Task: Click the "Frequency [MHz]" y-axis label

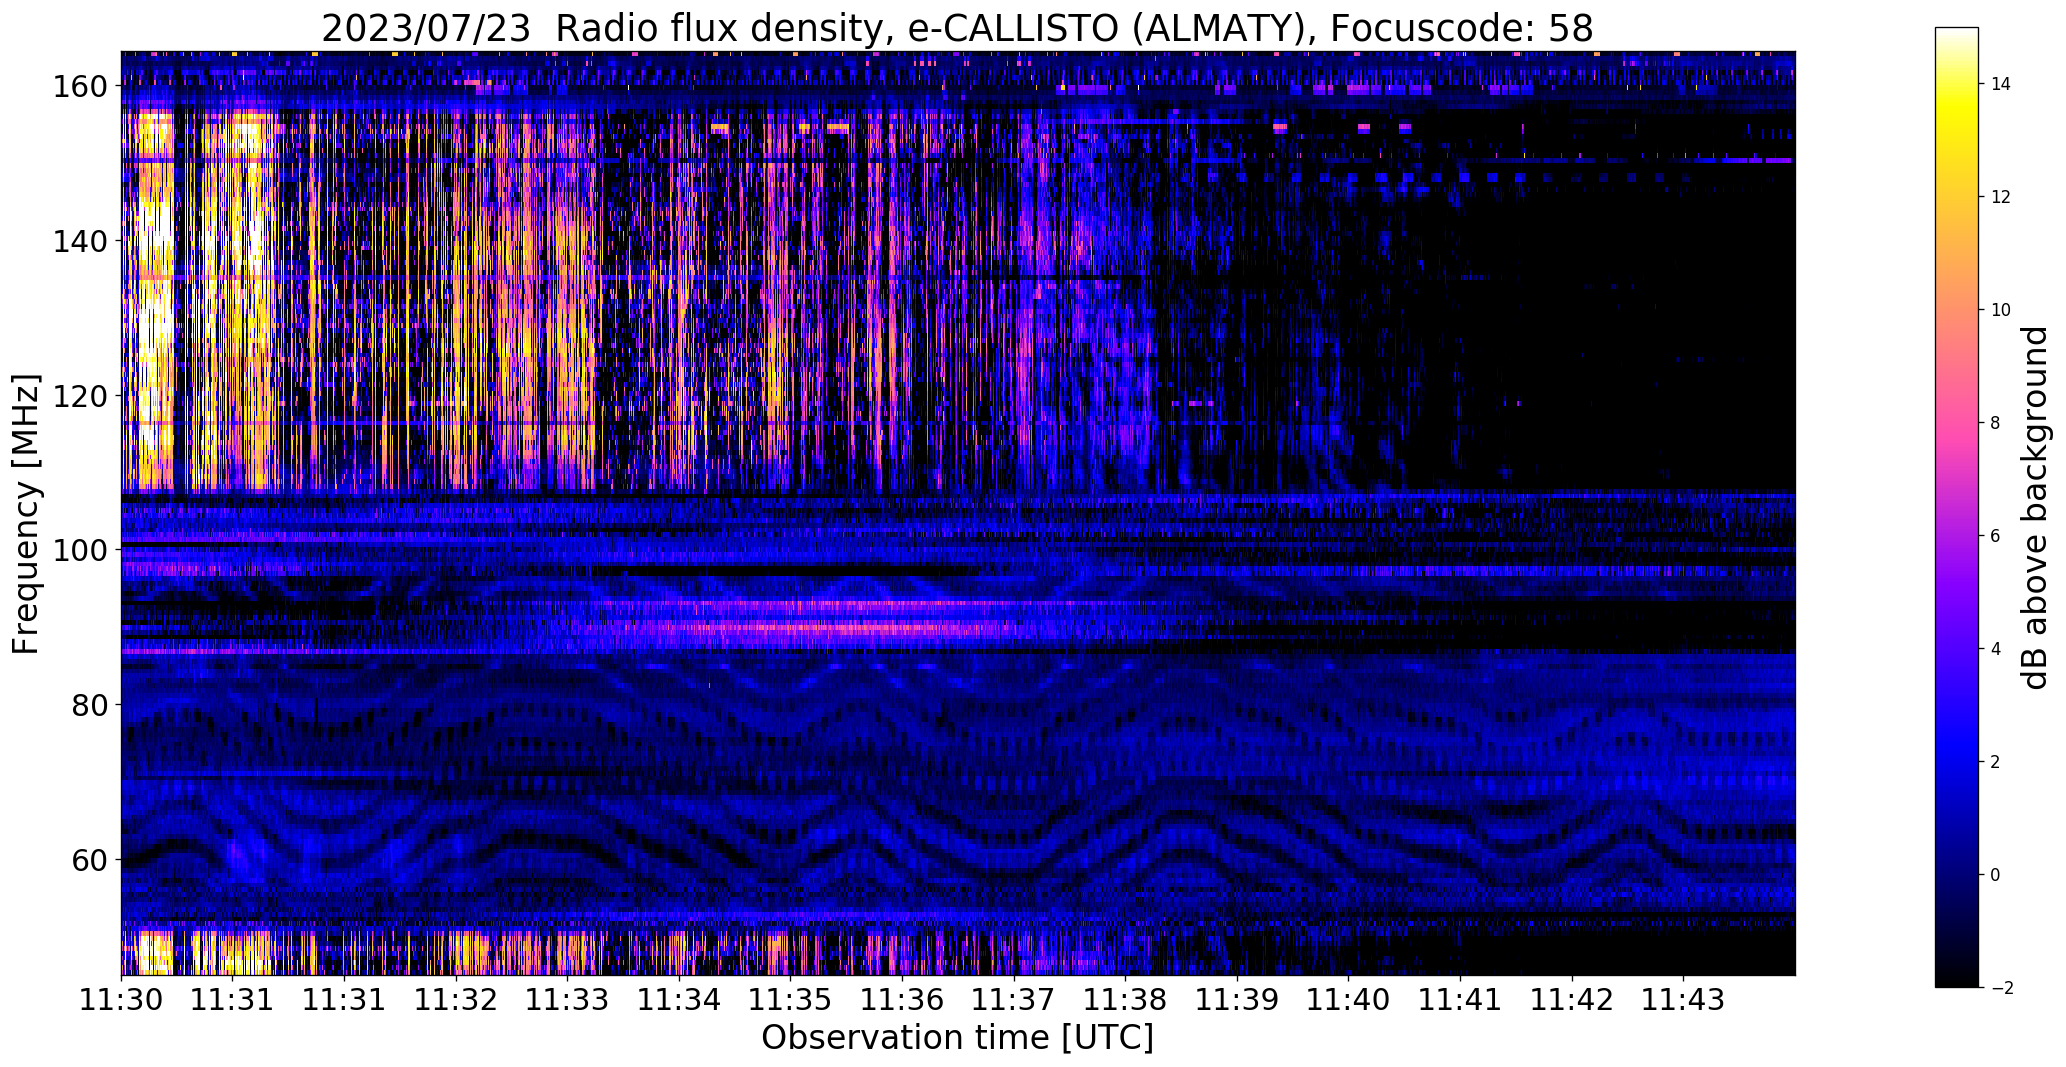Action: pos(27,514)
